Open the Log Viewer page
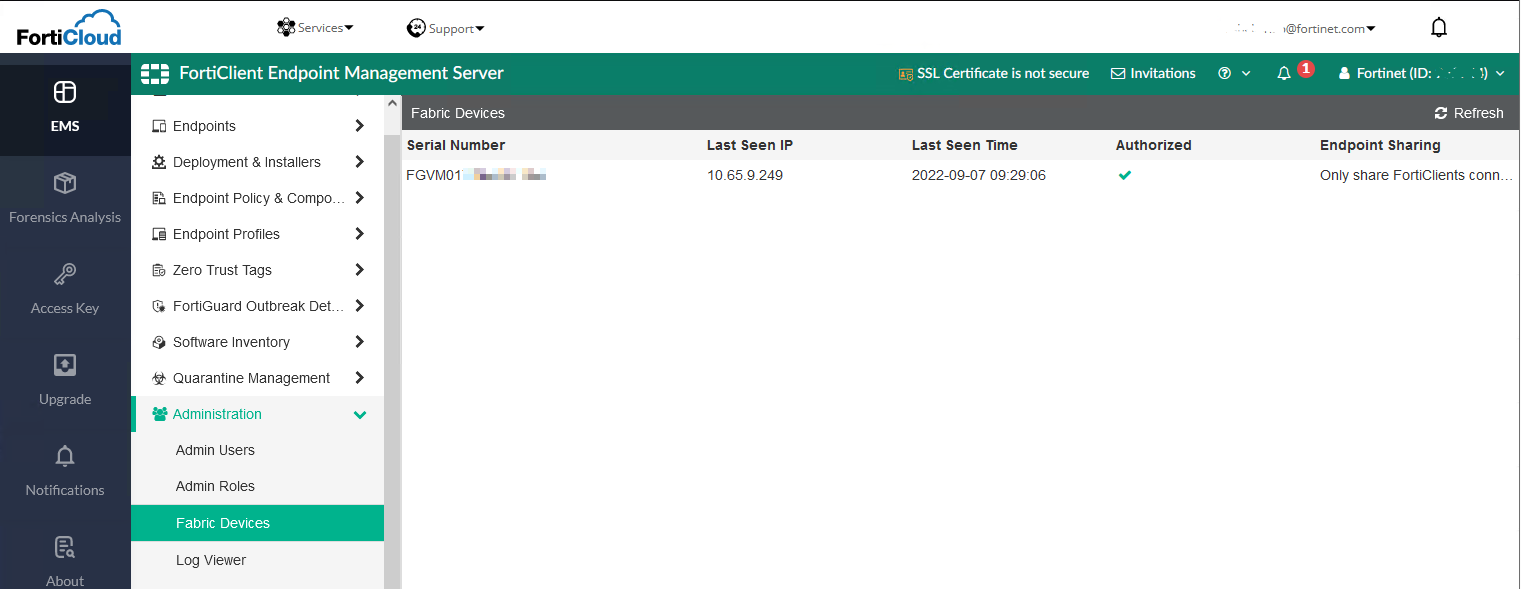The width and height of the screenshot is (1521, 589). click(x=210, y=560)
